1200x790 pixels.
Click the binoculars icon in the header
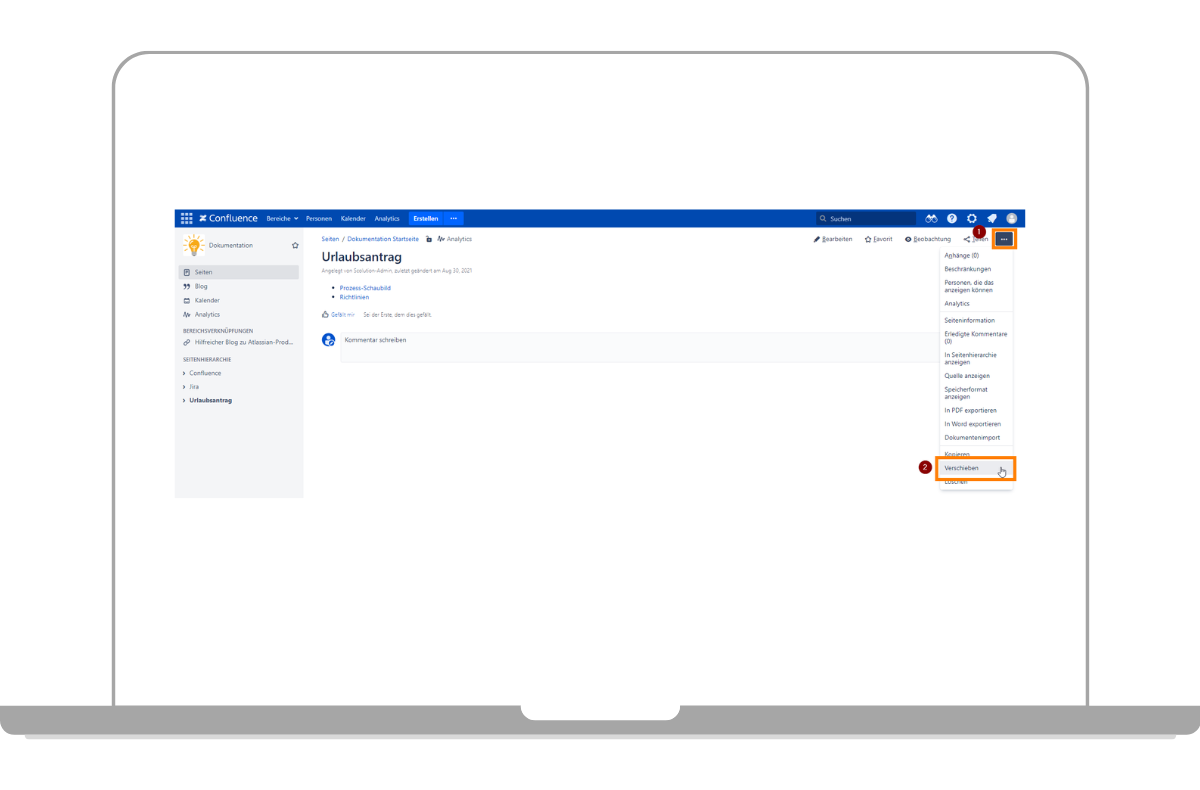click(931, 218)
